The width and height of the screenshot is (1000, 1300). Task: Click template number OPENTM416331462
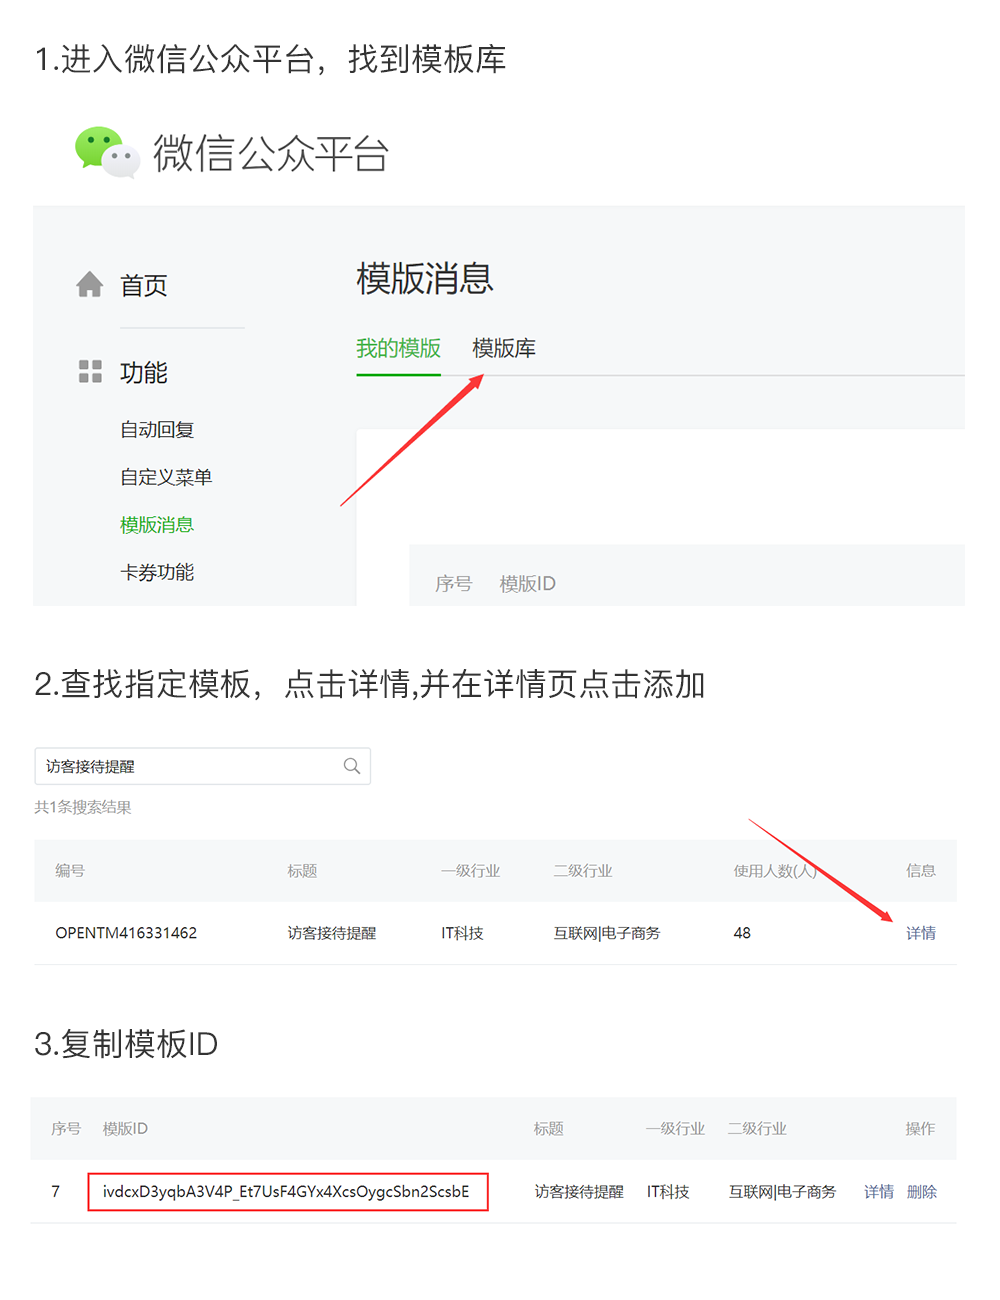point(126,933)
